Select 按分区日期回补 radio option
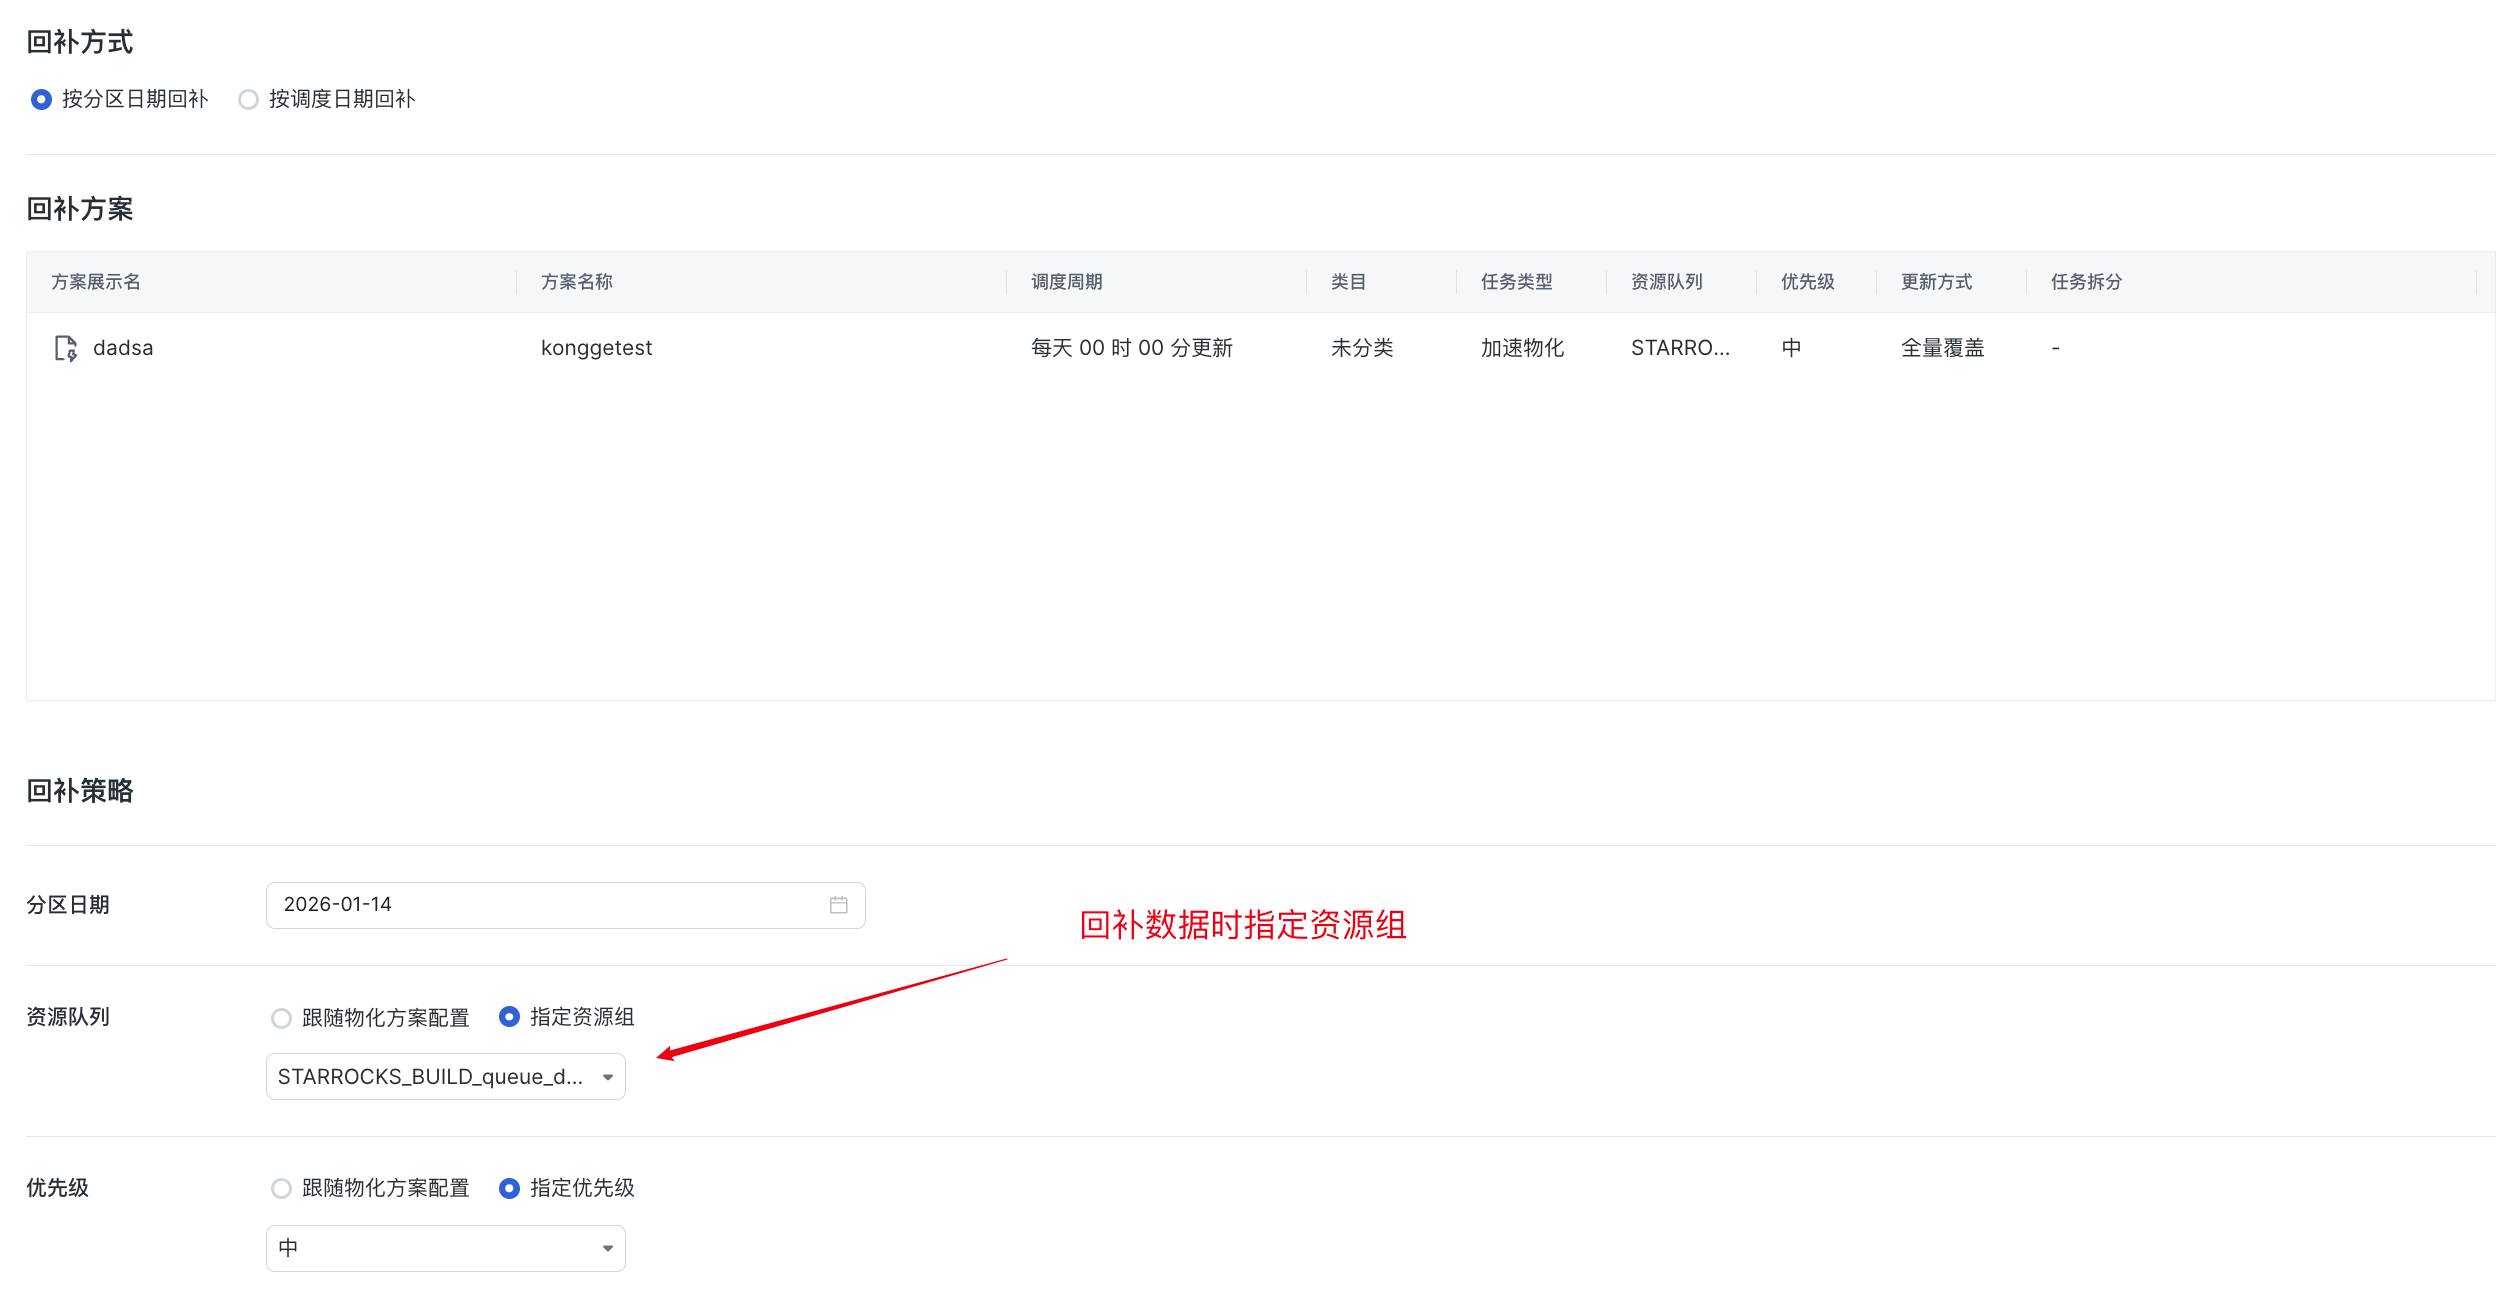 coord(41,99)
